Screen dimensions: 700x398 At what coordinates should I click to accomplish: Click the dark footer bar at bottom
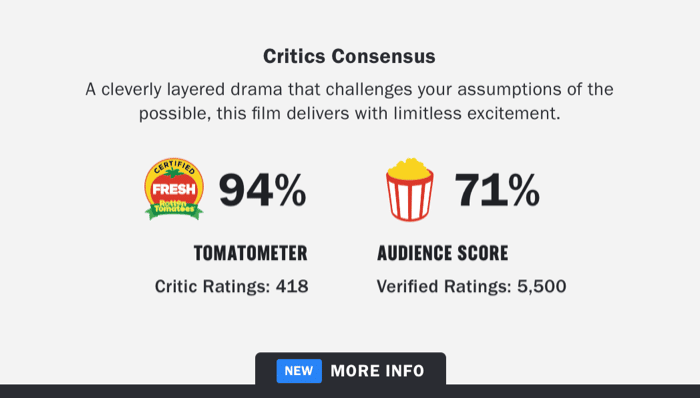click(x=350, y=391)
